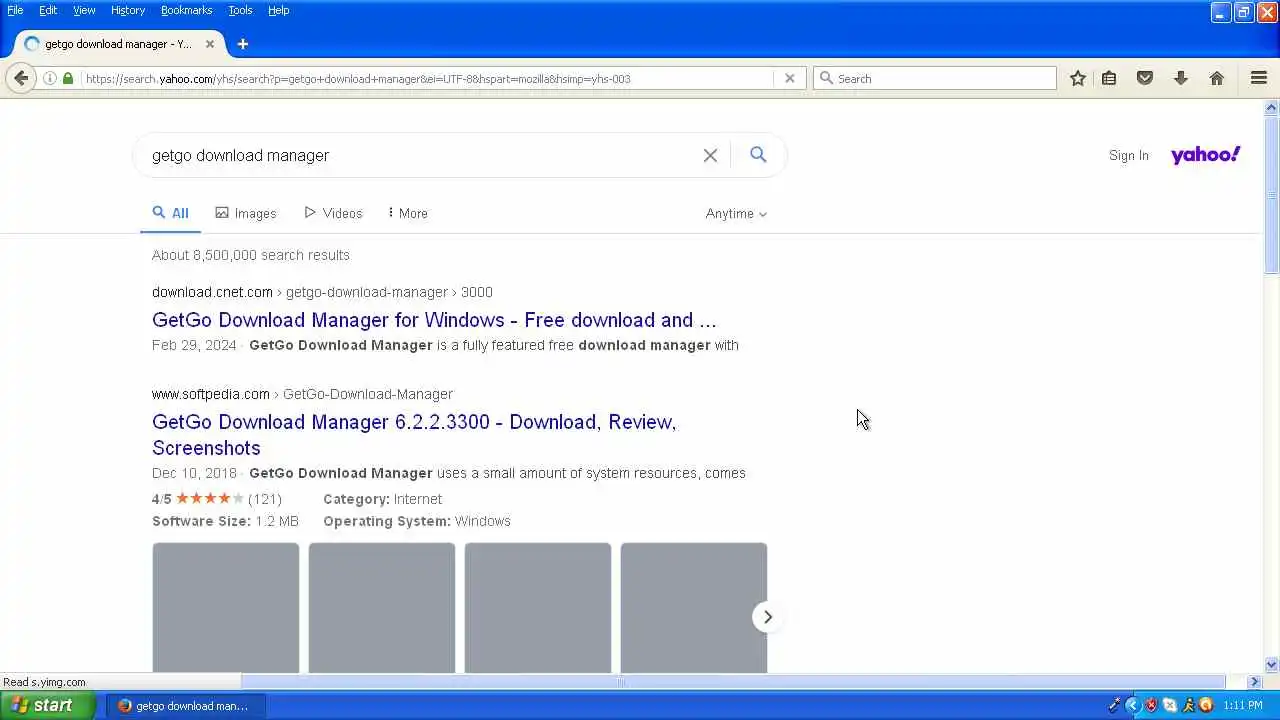
Task: Select Firefox taskbar button getgo download
Action: [187, 705]
